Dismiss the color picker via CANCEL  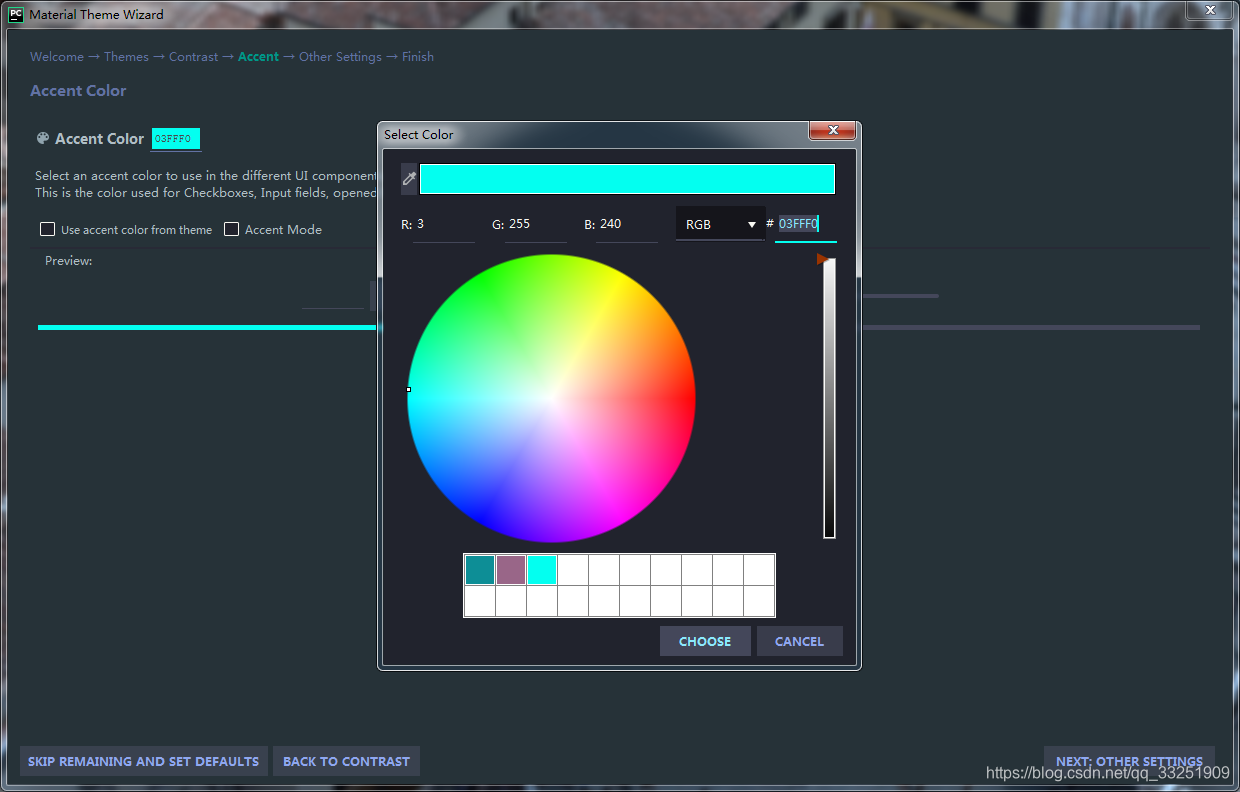tap(799, 641)
